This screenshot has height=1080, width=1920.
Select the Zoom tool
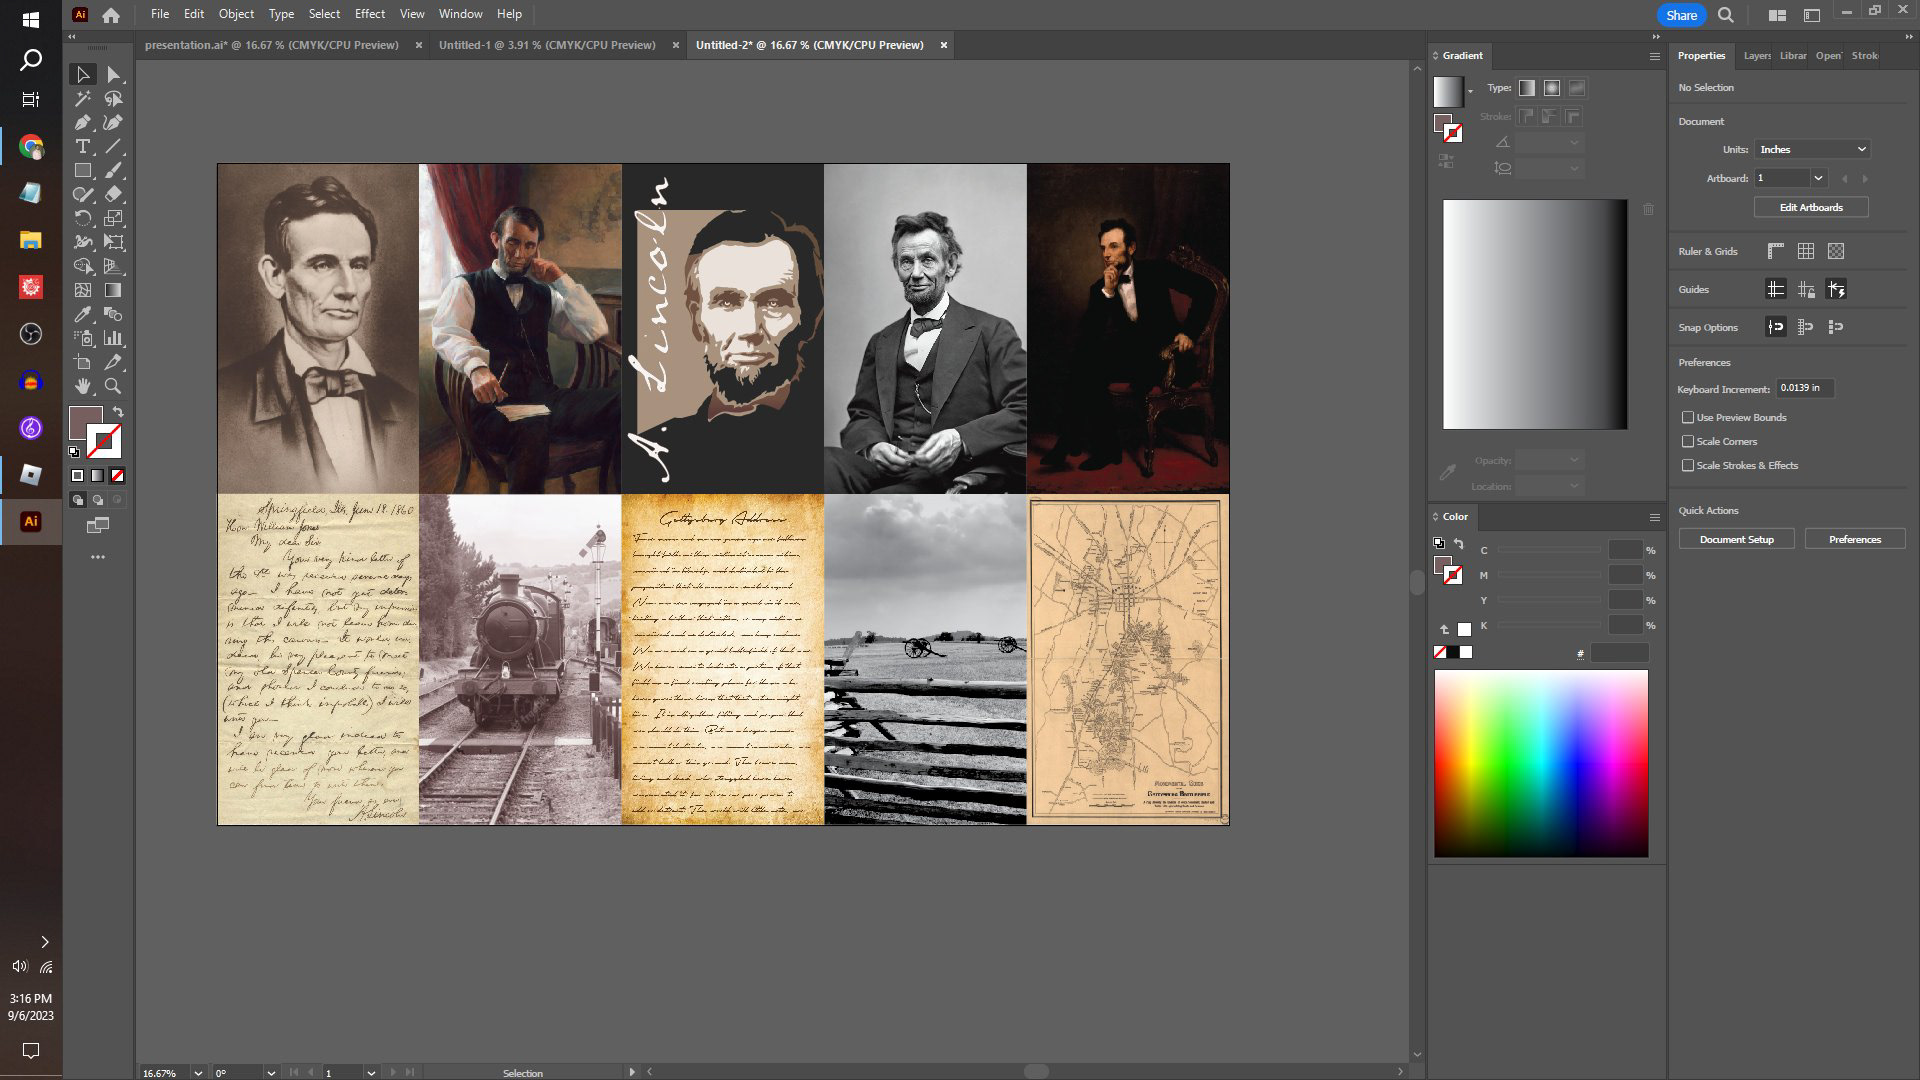point(113,387)
